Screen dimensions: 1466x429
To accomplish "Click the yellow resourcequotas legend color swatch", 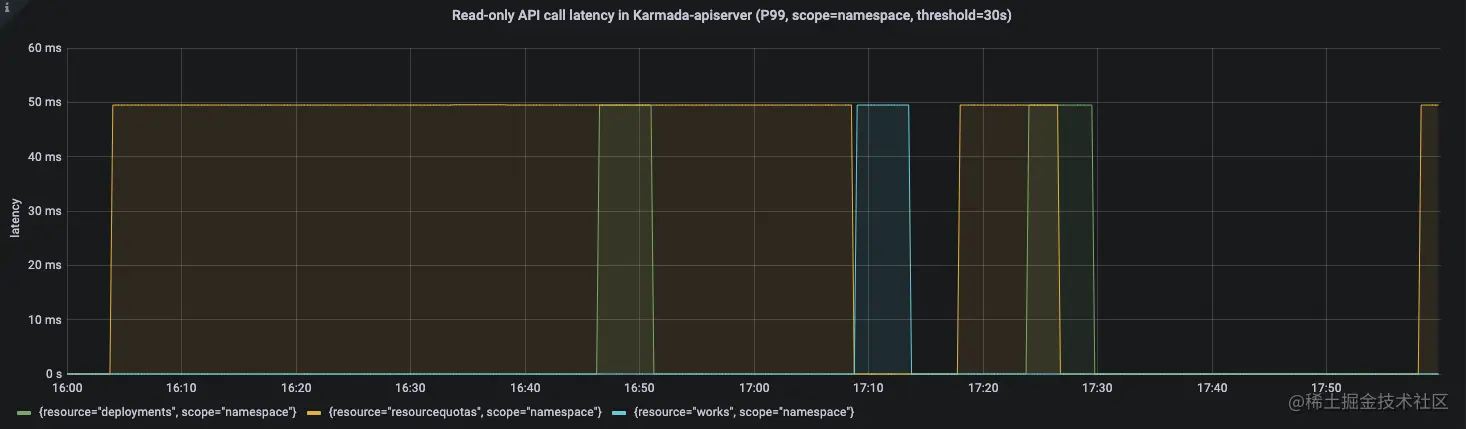I will [x=314, y=412].
